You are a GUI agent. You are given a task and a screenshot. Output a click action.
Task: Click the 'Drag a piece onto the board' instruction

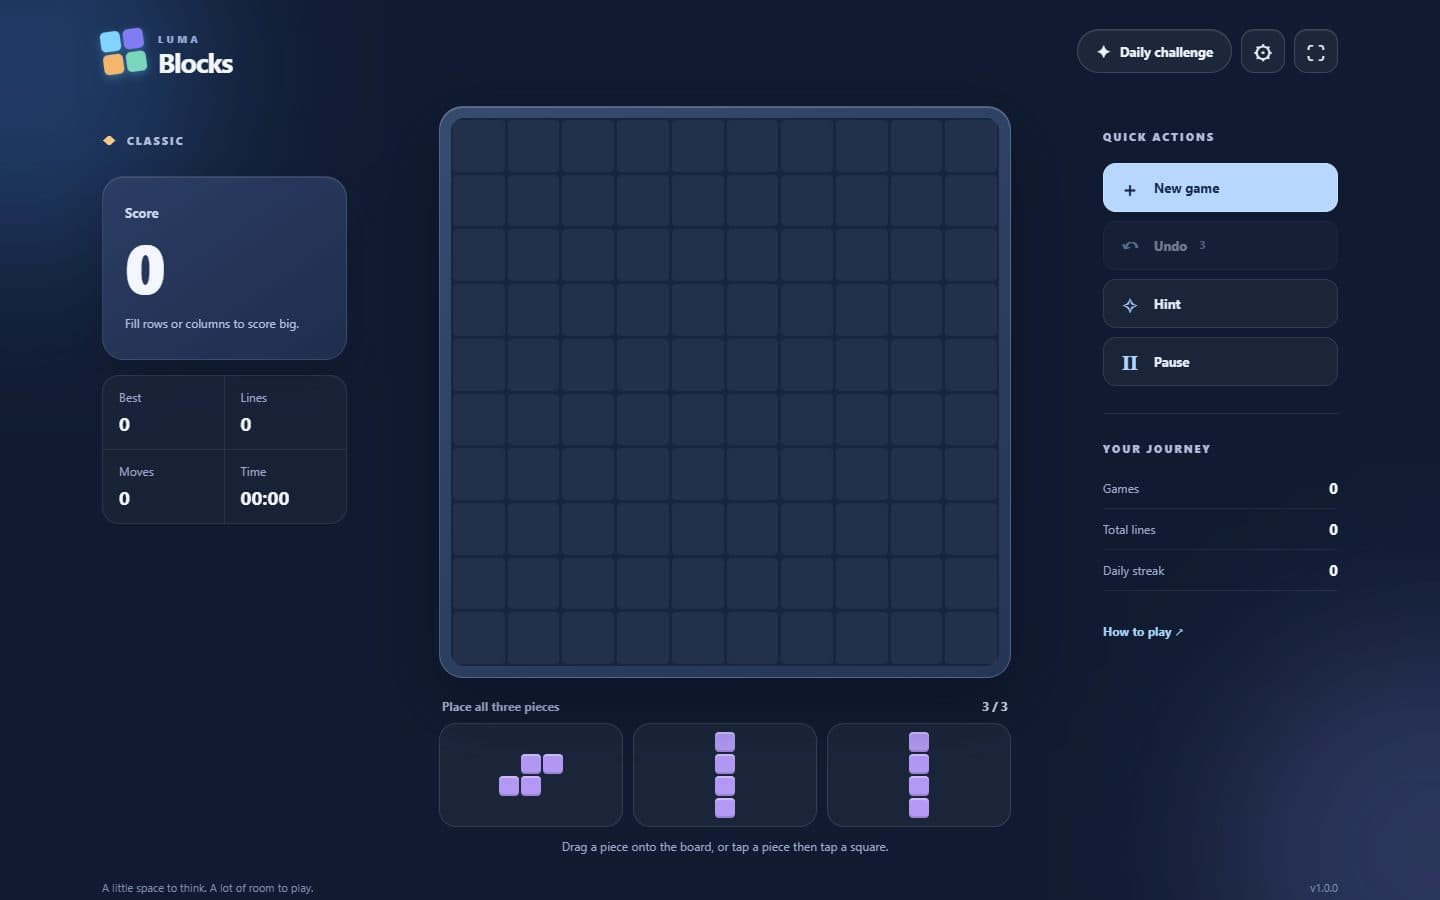pos(725,847)
